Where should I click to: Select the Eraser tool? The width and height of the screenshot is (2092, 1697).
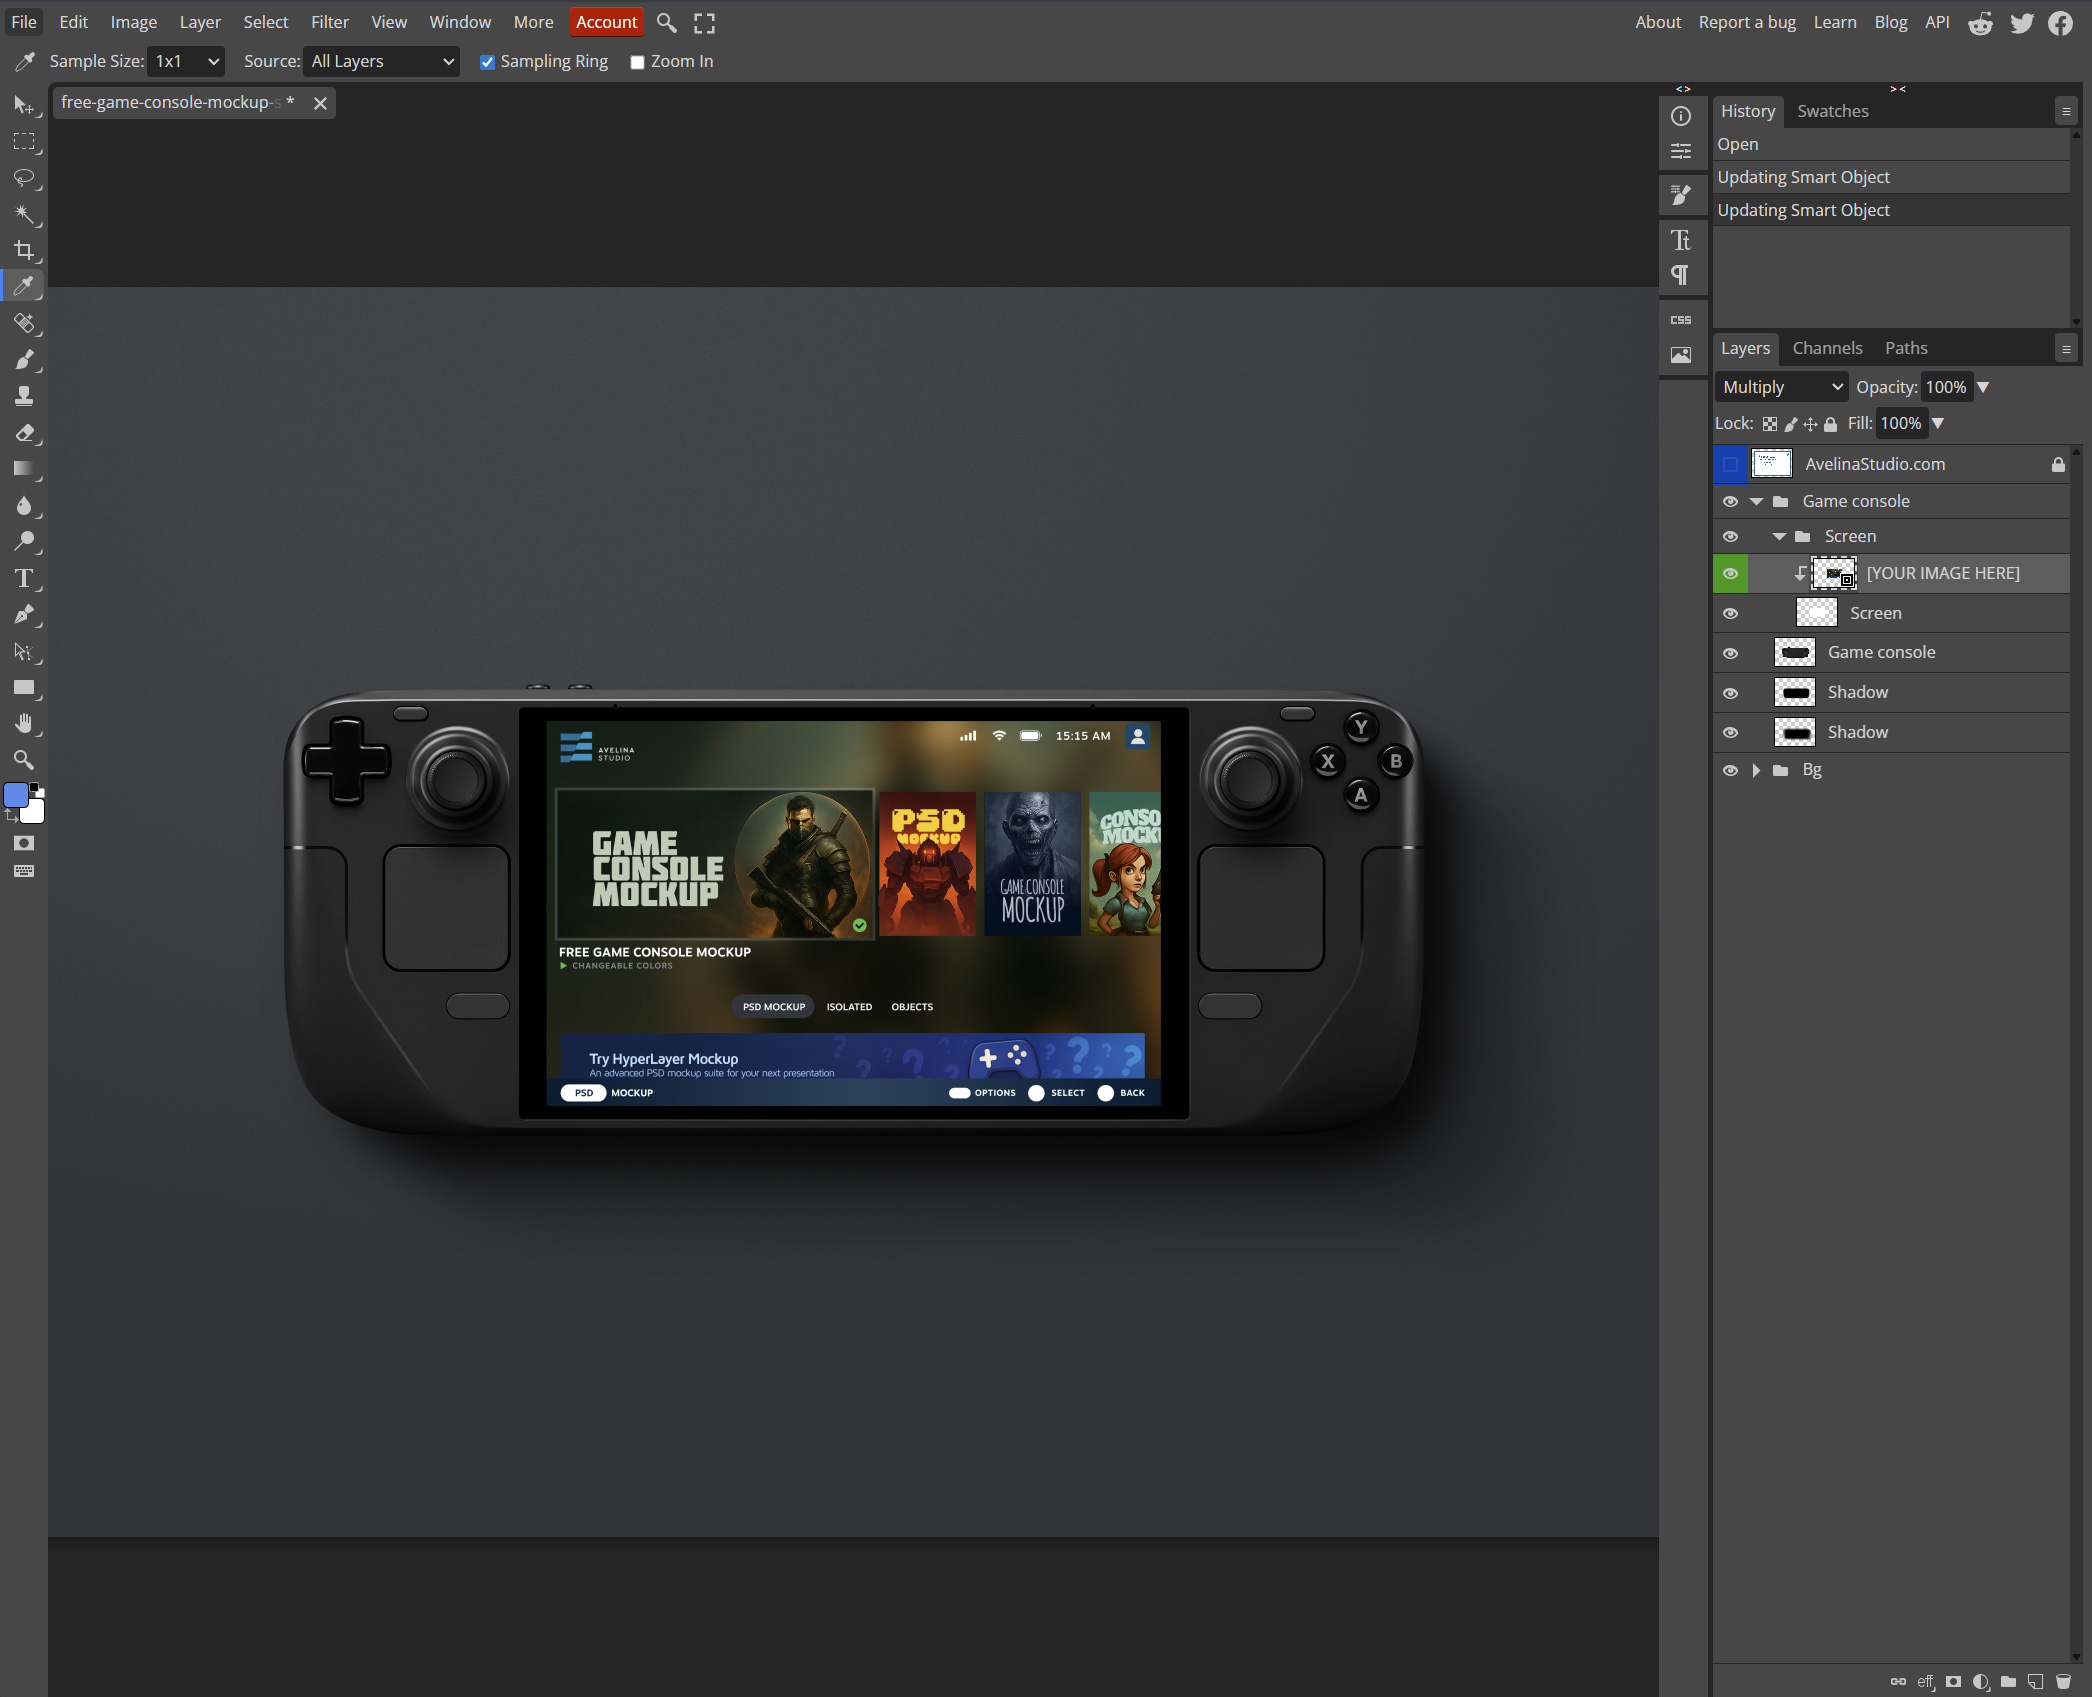pyautogui.click(x=24, y=433)
